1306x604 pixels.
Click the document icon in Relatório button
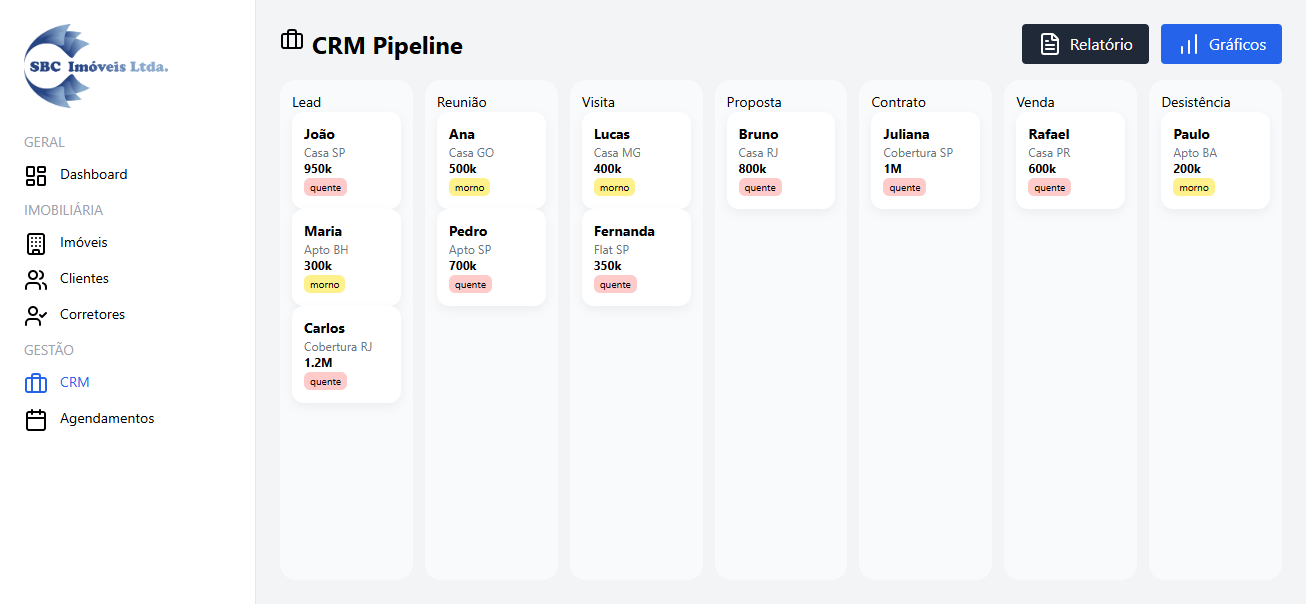click(x=1050, y=44)
